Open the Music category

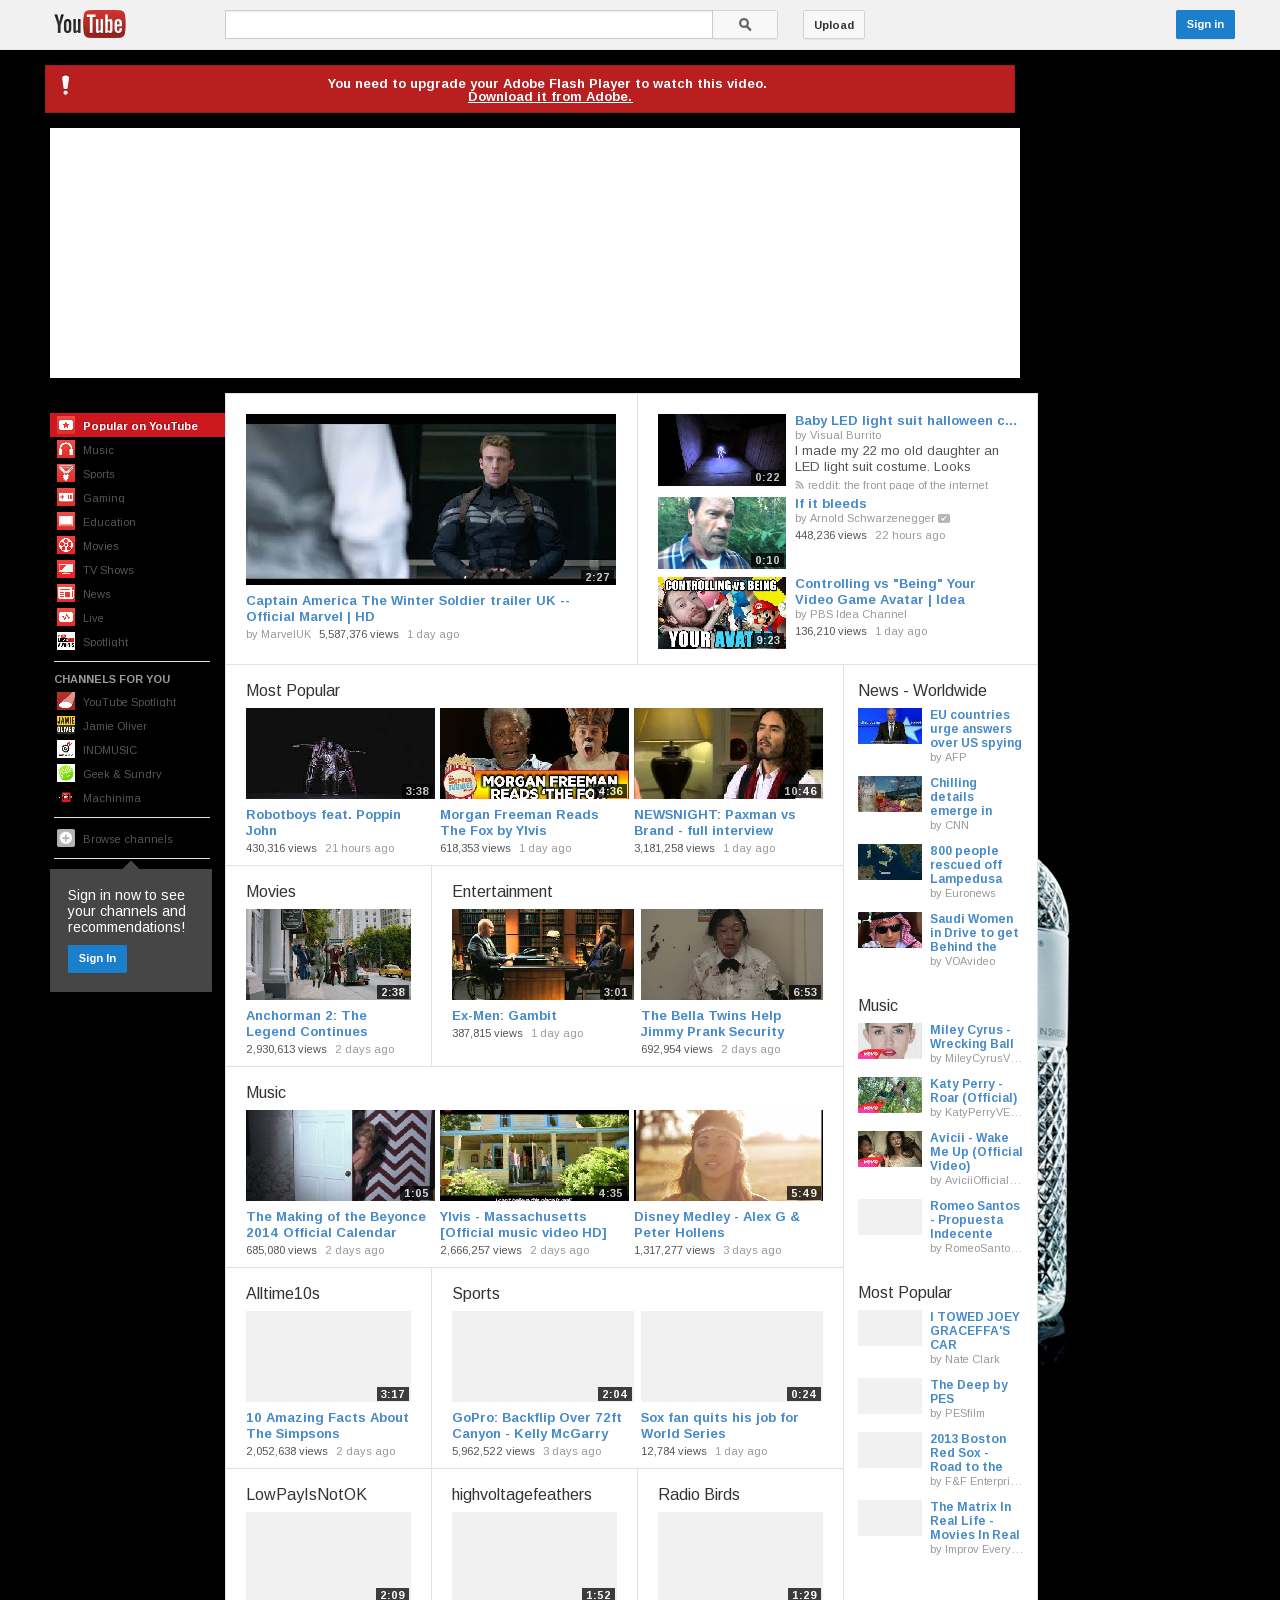click(98, 450)
